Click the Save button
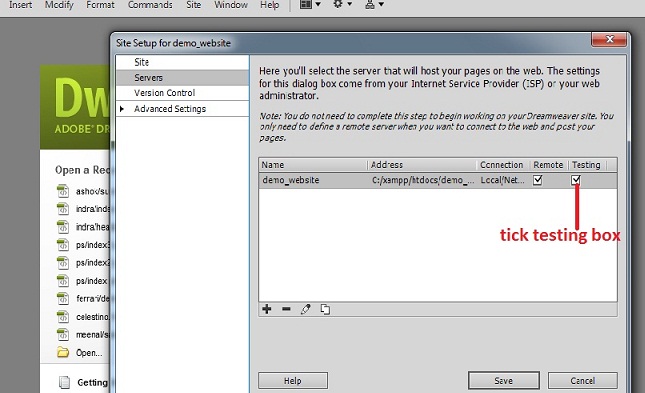The image size is (645, 393). click(x=503, y=381)
